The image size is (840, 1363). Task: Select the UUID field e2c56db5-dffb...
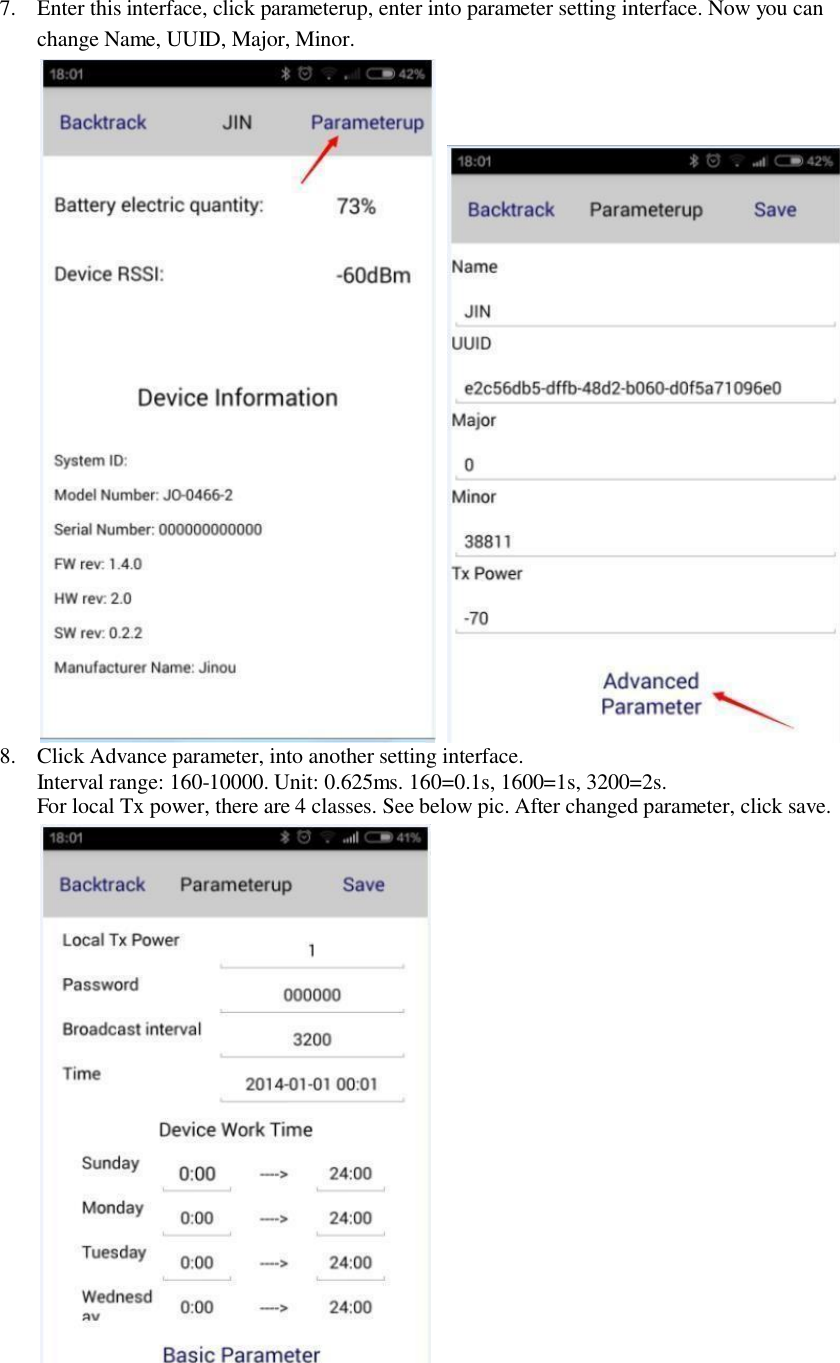click(644, 388)
